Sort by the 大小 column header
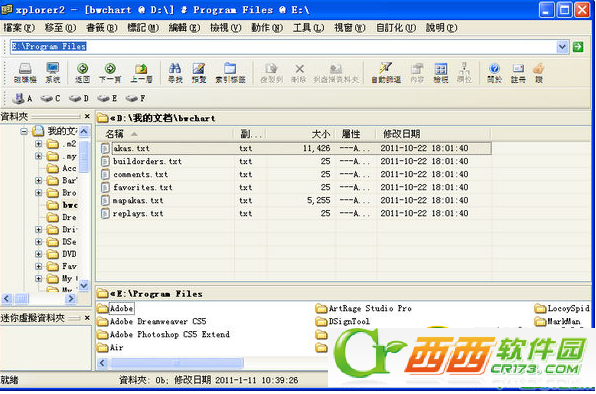 pyautogui.click(x=301, y=134)
